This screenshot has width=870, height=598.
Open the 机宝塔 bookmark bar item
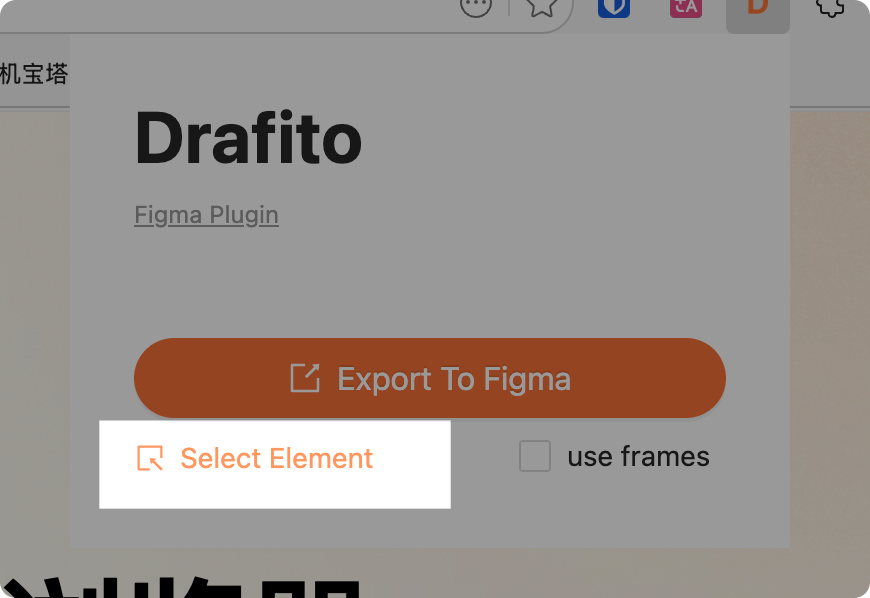click(33, 74)
